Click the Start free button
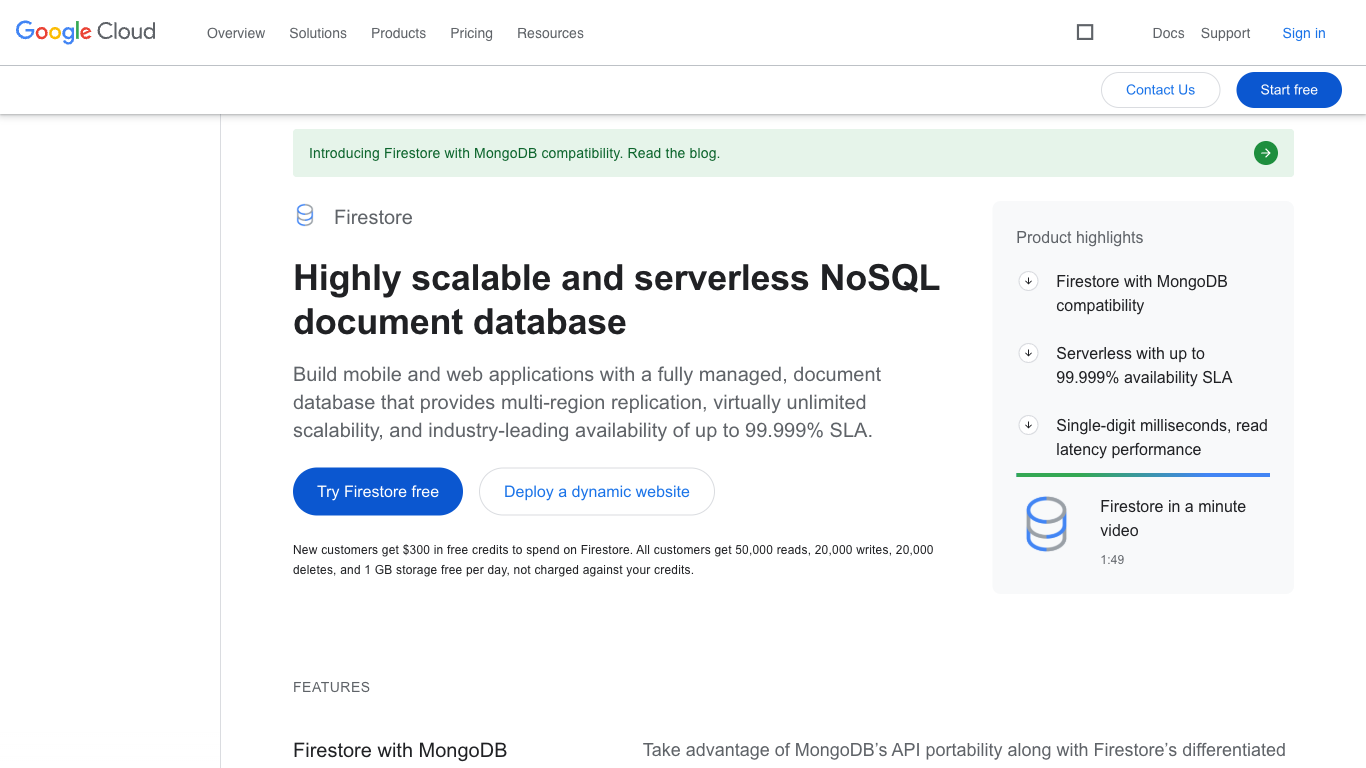 point(1289,90)
